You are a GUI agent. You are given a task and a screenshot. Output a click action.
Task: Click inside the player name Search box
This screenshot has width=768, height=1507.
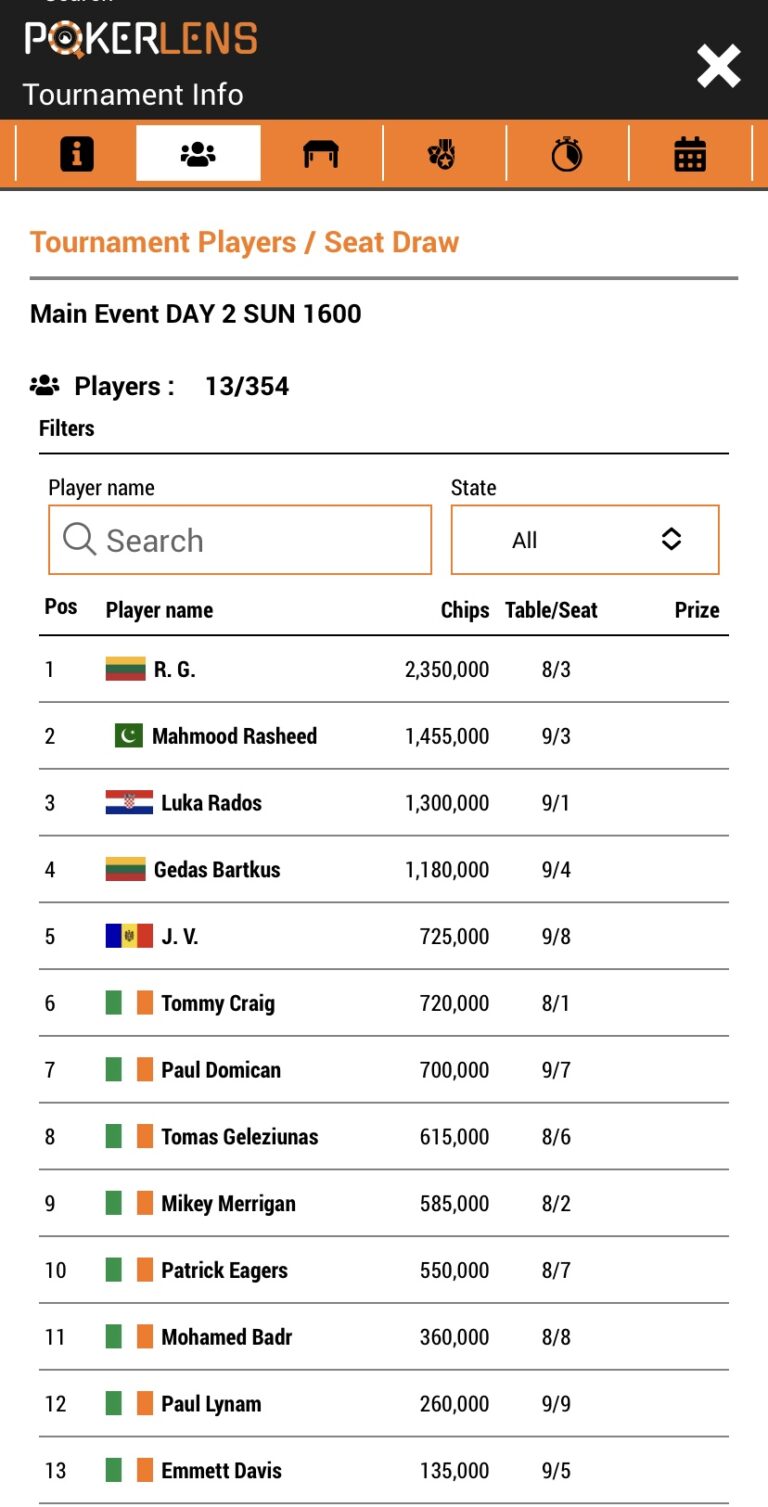point(240,539)
